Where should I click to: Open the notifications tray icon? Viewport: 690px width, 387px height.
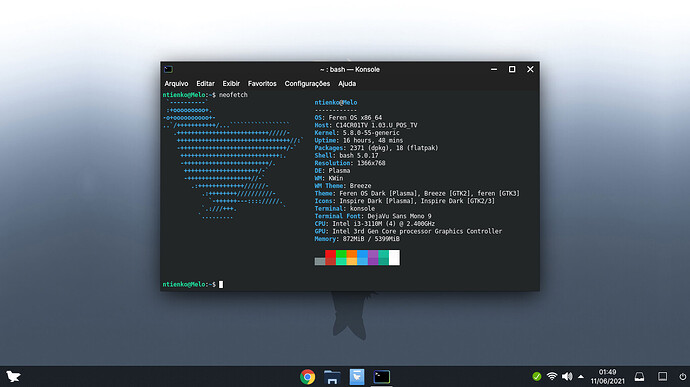639,376
